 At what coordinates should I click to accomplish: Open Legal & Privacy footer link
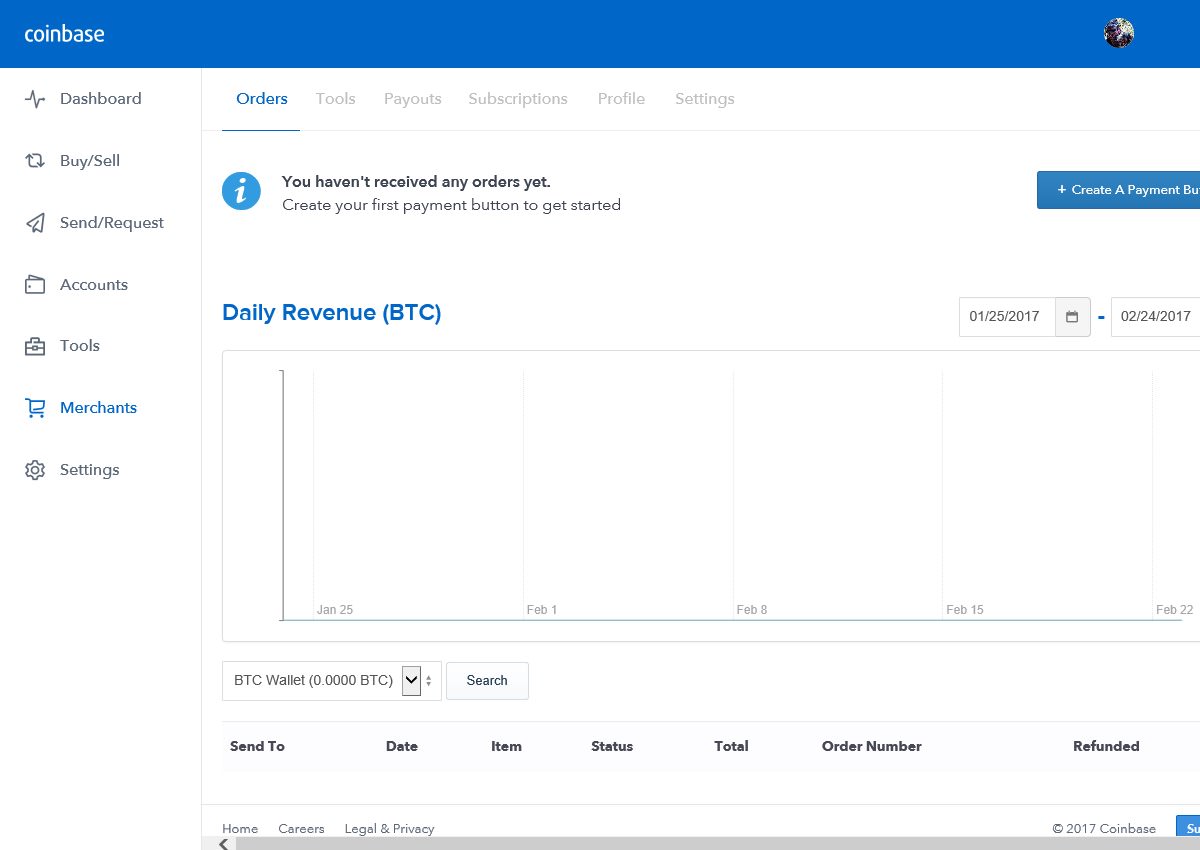click(389, 829)
